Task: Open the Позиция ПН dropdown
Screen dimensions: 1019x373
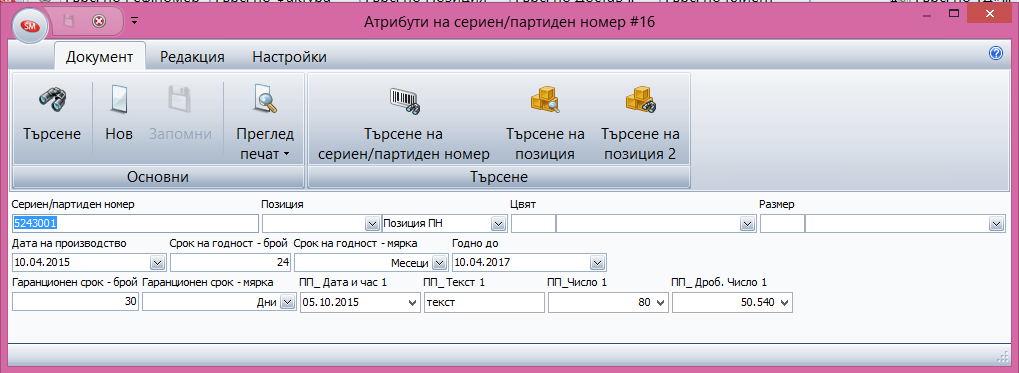Action: click(498, 224)
